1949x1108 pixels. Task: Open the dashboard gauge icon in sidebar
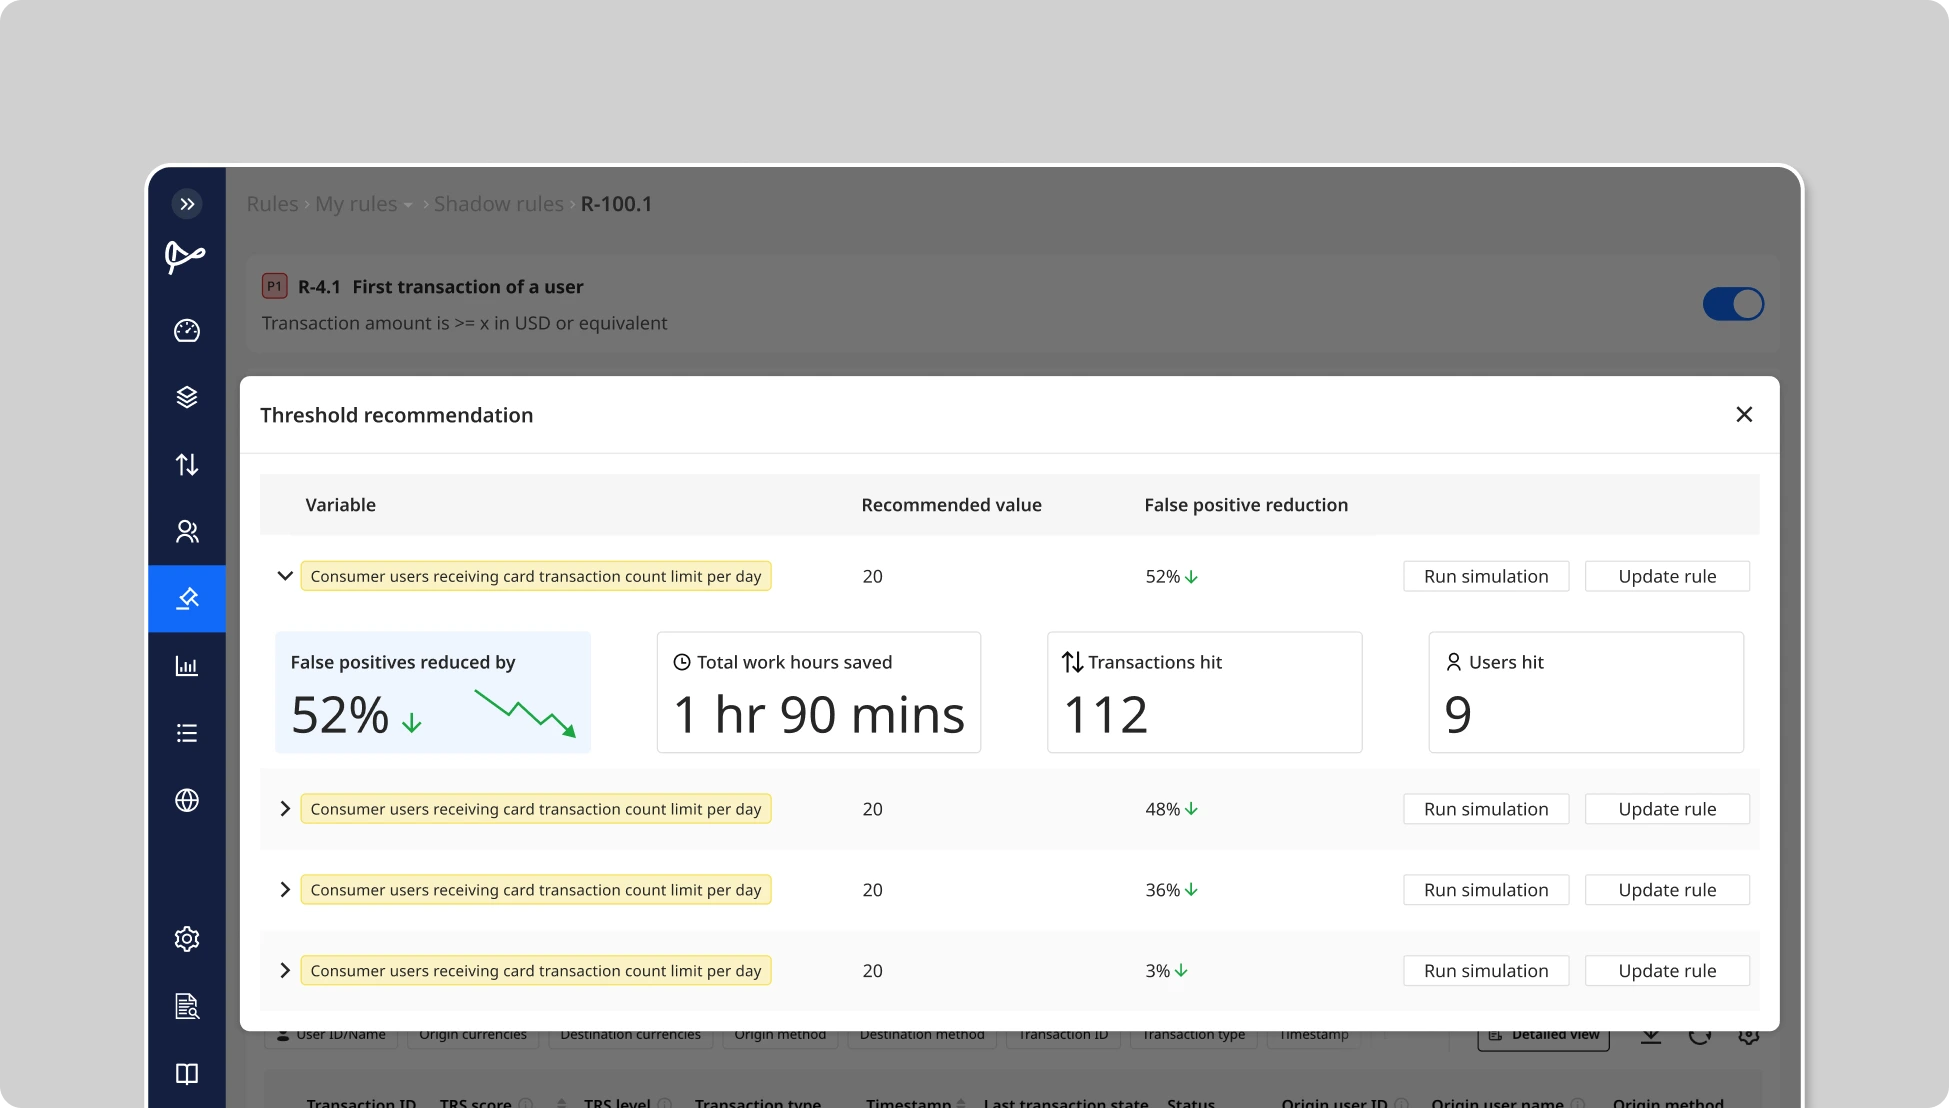(187, 331)
